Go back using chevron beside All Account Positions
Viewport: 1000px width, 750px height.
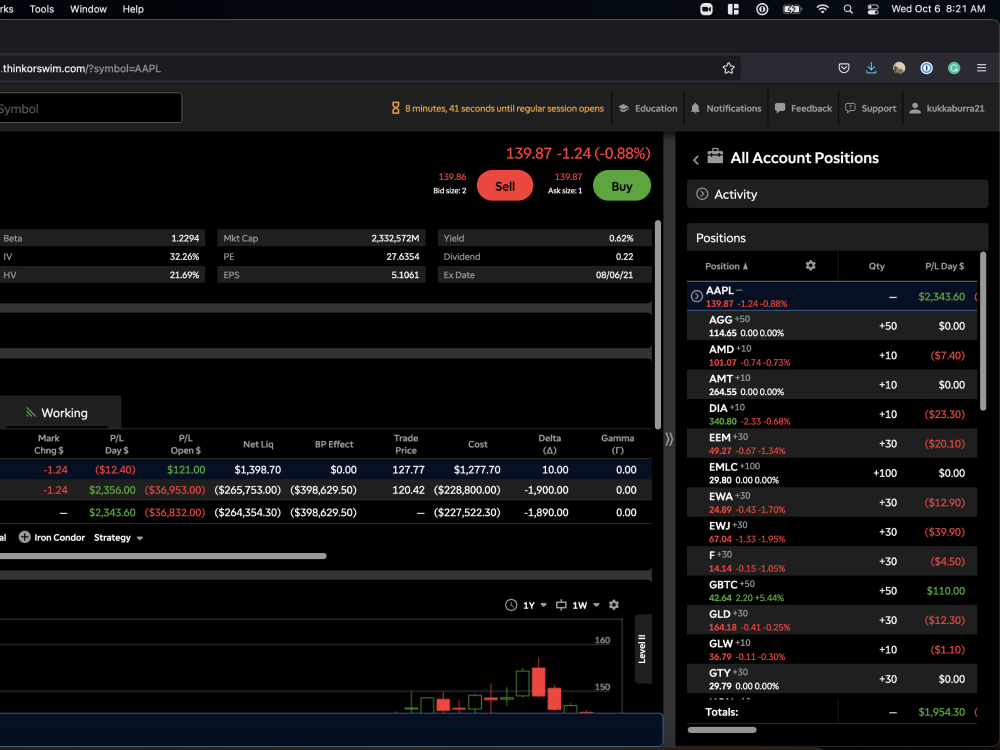coord(696,159)
